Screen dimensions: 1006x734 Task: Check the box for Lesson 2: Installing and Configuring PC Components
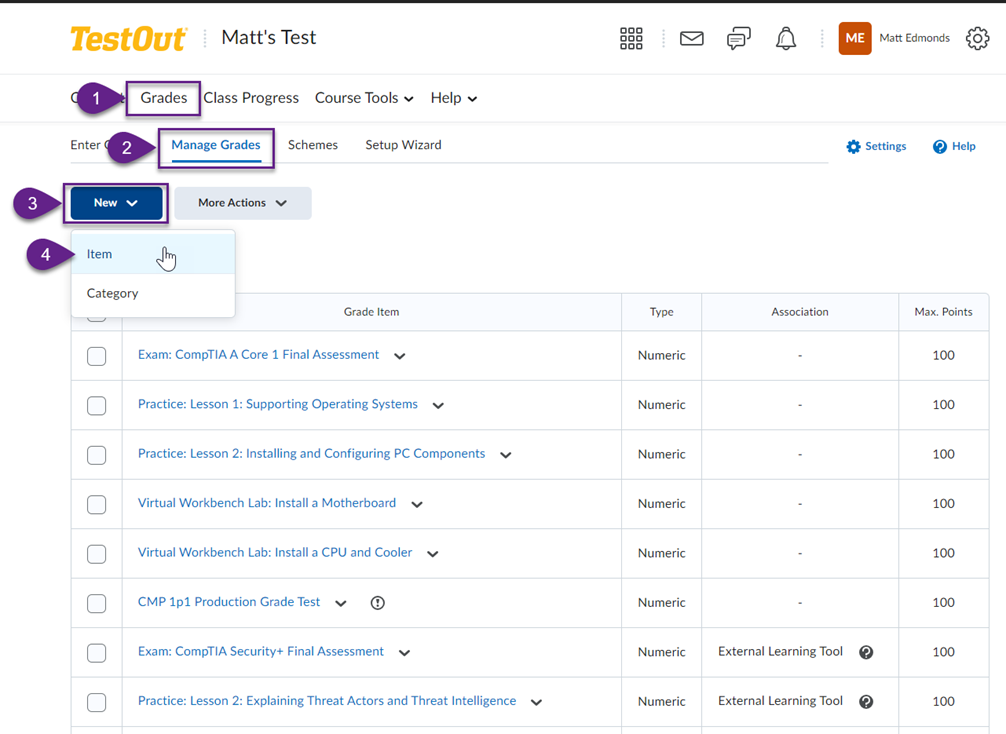(96, 455)
